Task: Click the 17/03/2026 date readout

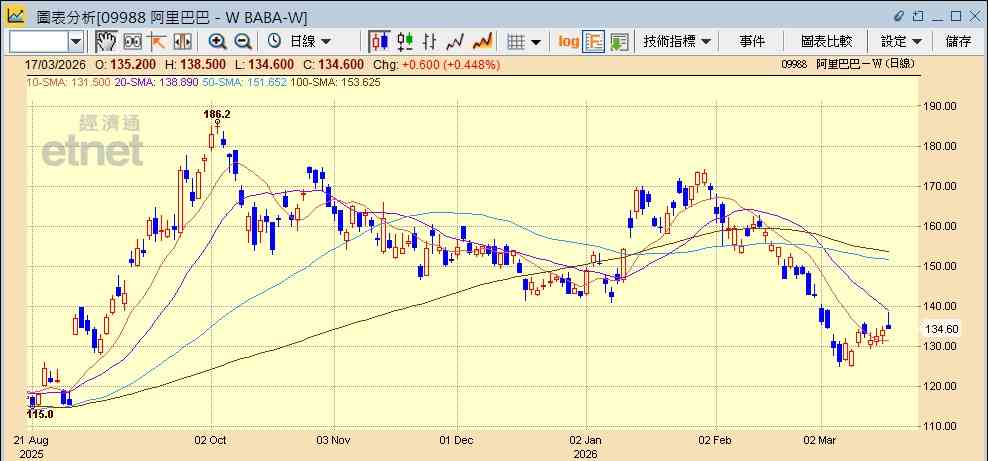Action: click(56, 64)
